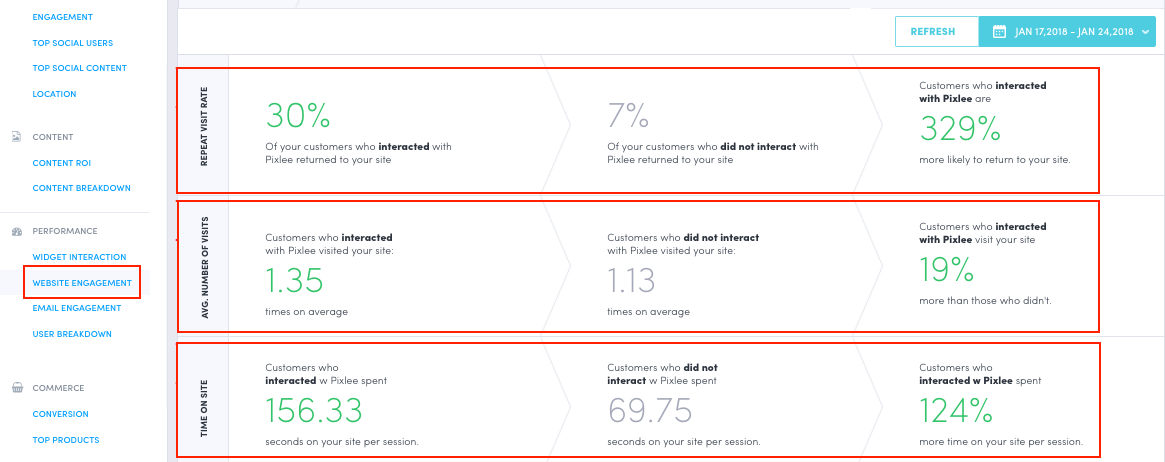Select the Location menu item
Viewport: 1165px width, 462px height.
(54, 94)
